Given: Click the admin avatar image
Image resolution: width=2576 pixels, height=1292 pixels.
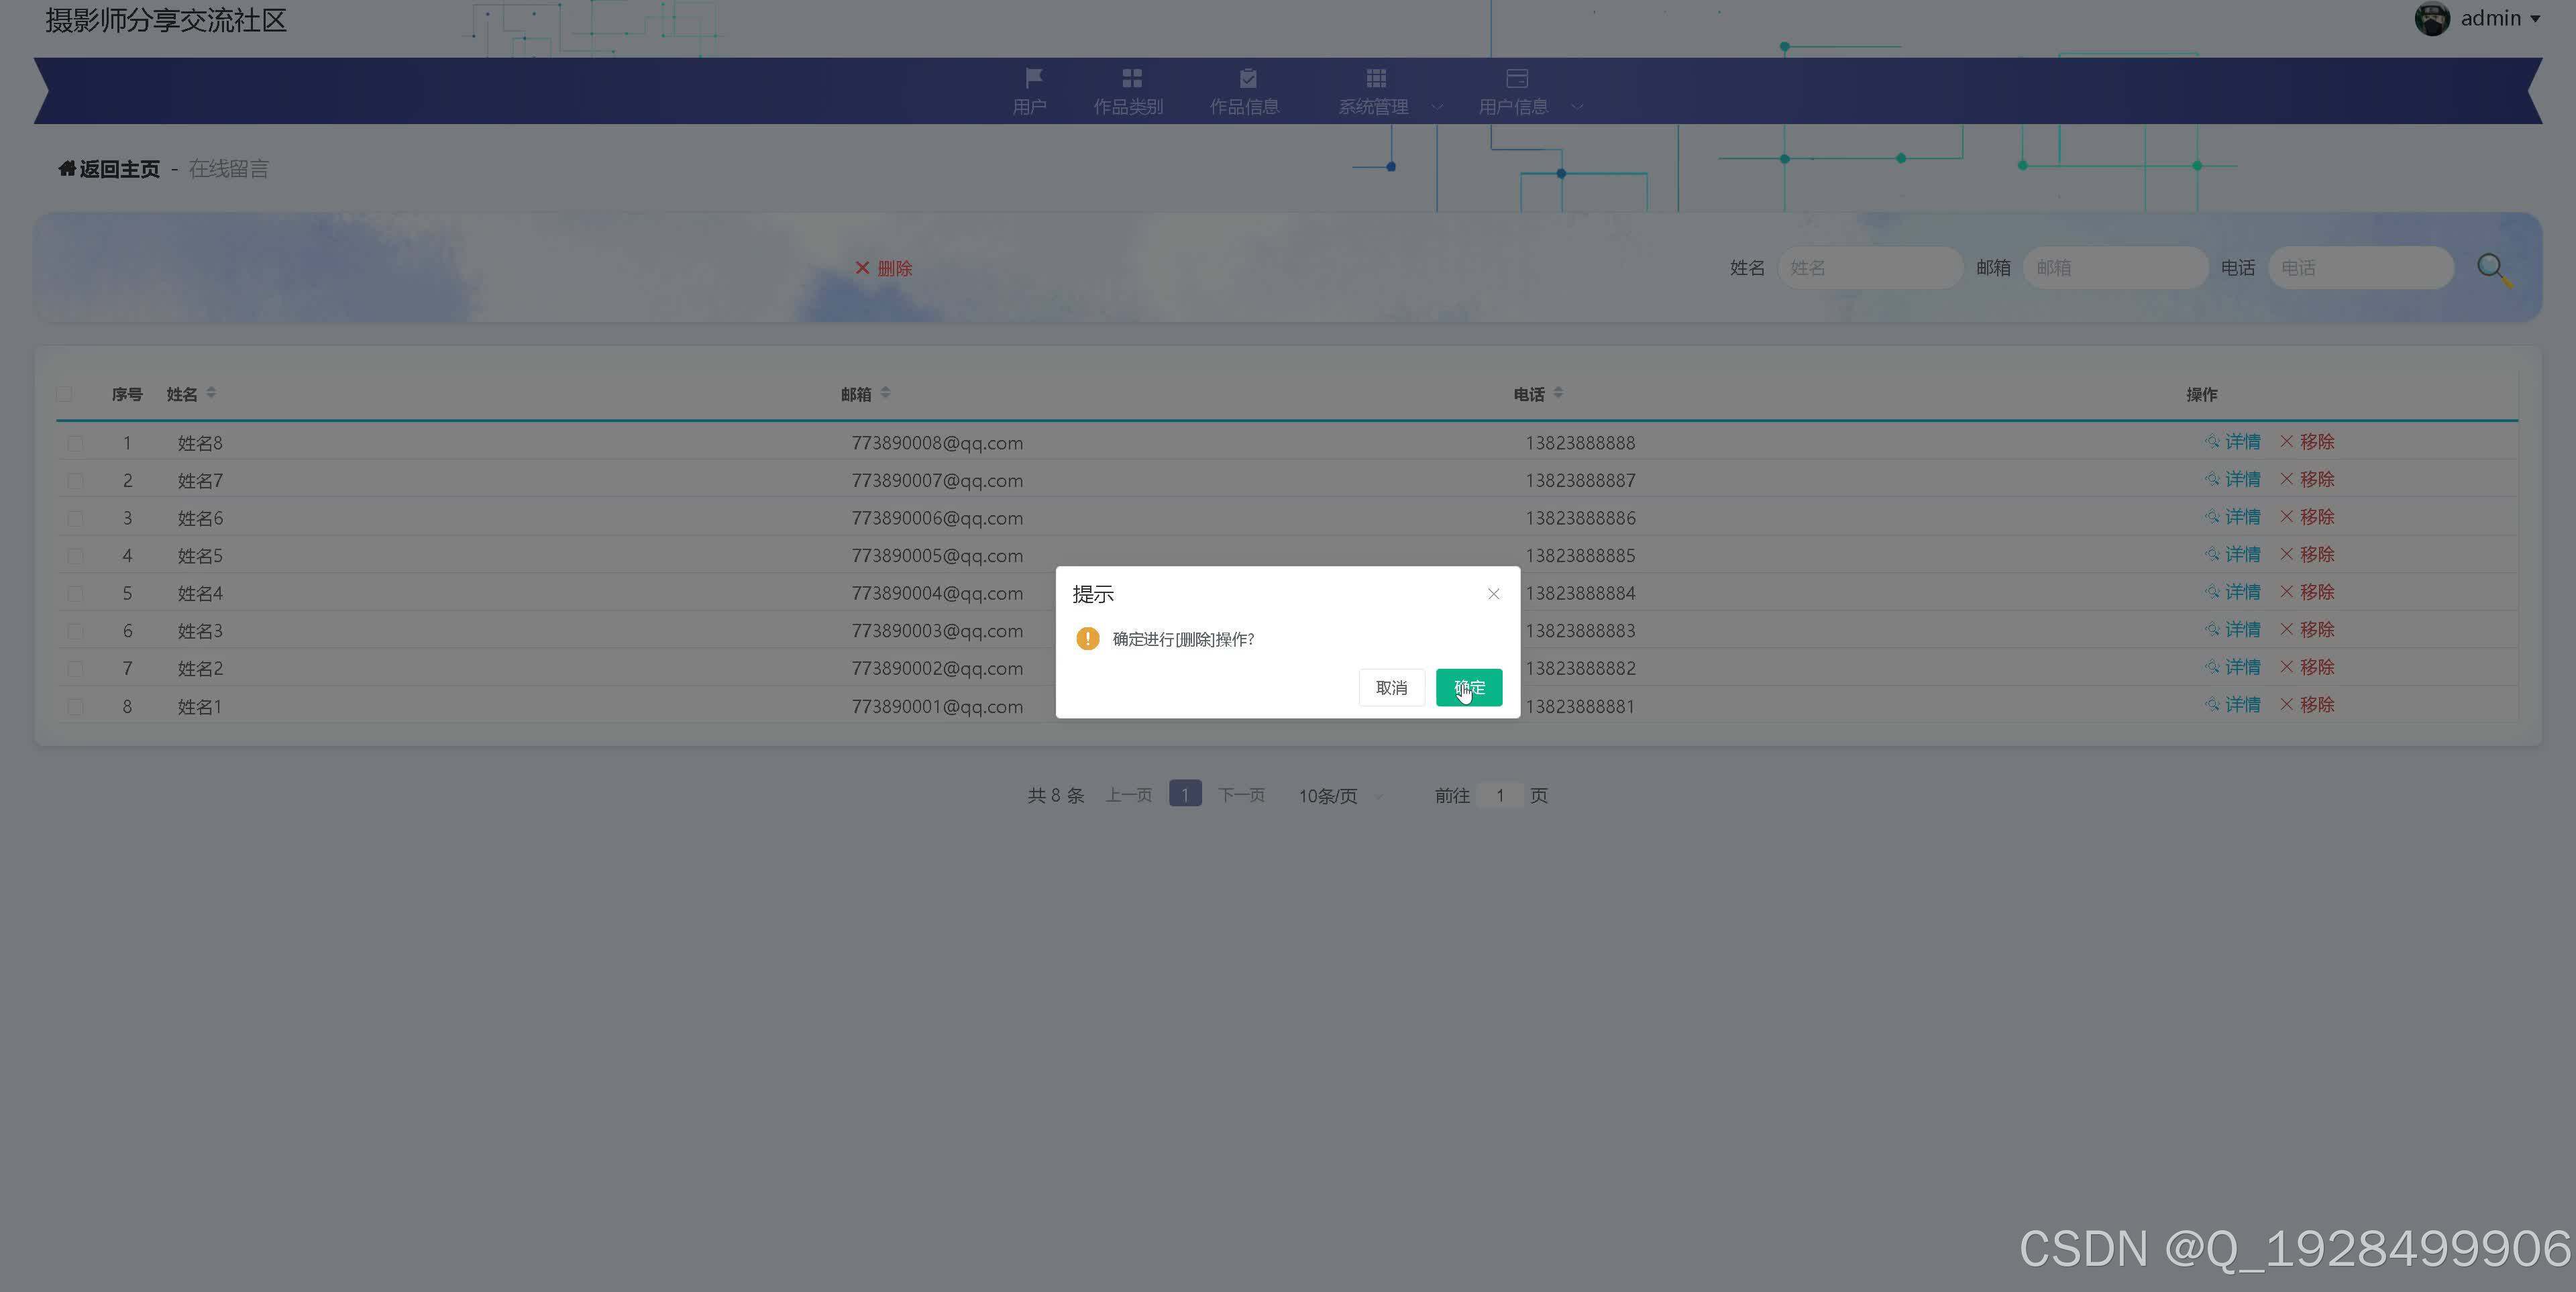Looking at the screenshot, I should click(x=2432, y=19).
